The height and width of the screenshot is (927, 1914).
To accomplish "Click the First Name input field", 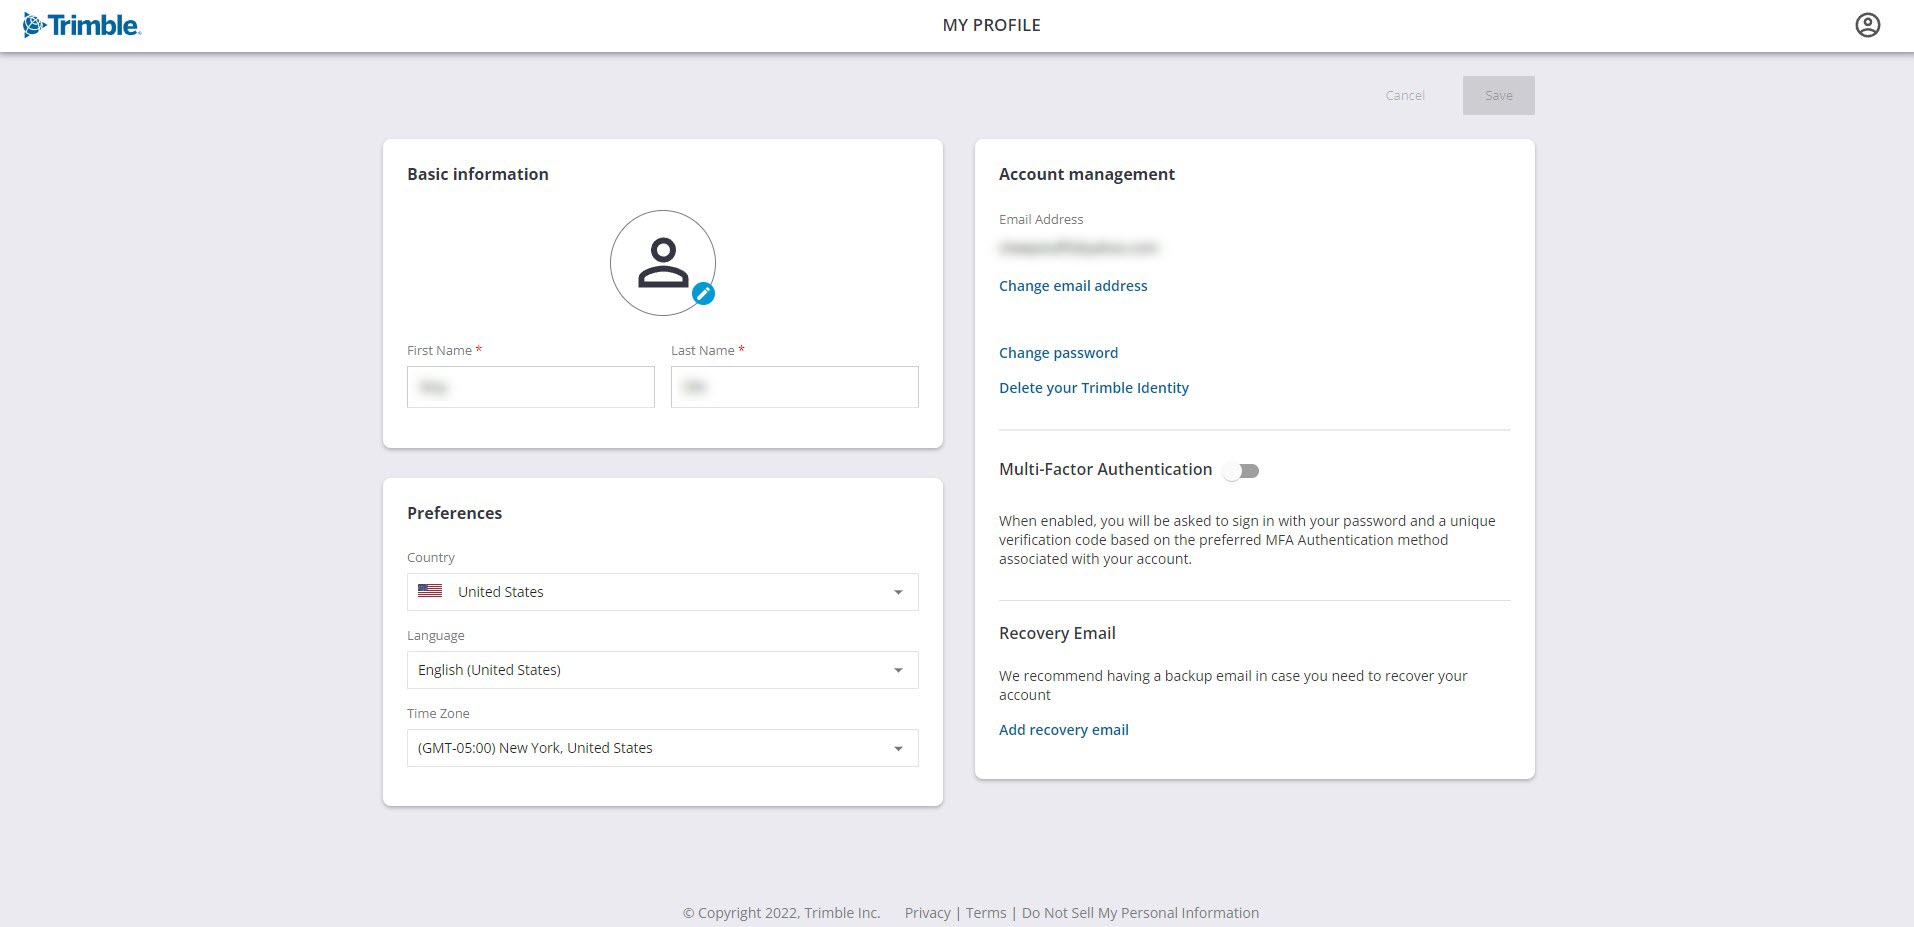I will [530, 386].
